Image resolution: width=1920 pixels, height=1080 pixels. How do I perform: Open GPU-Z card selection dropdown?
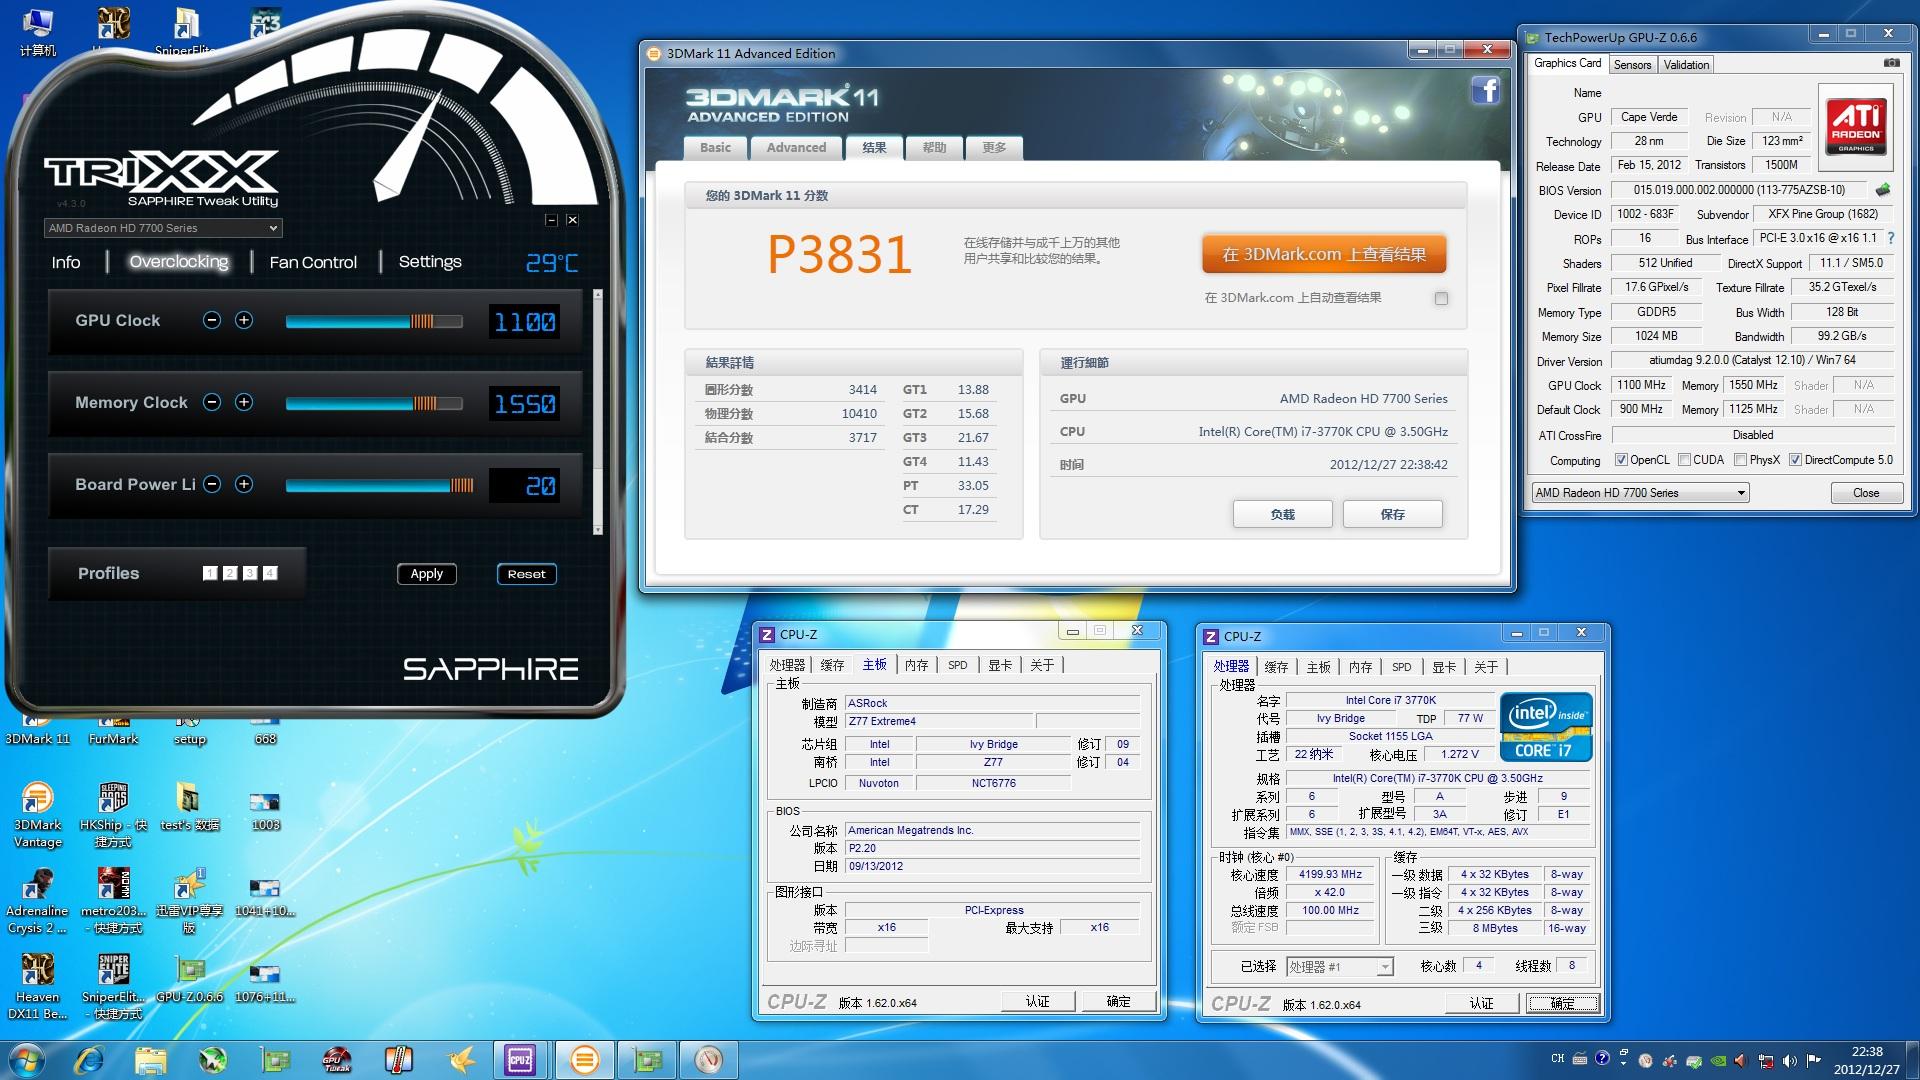tap(1640, 493)
